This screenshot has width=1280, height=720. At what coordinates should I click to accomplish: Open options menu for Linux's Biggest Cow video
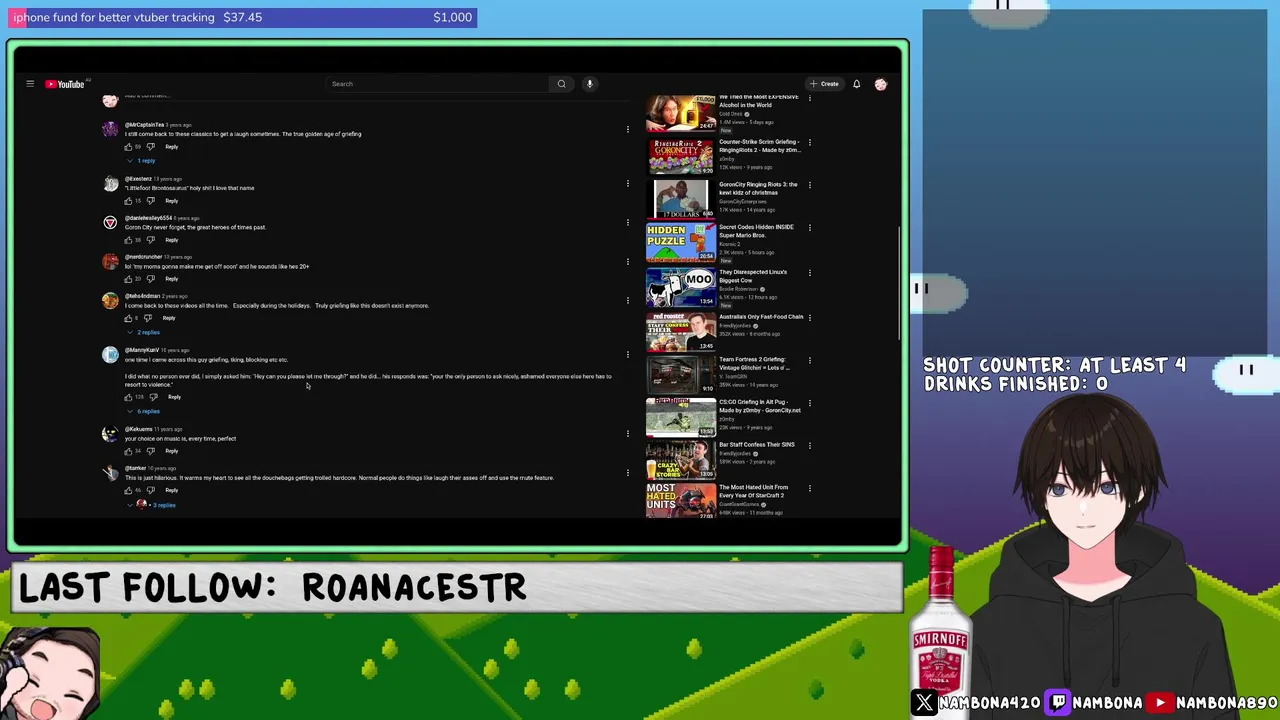coord(809,272)
